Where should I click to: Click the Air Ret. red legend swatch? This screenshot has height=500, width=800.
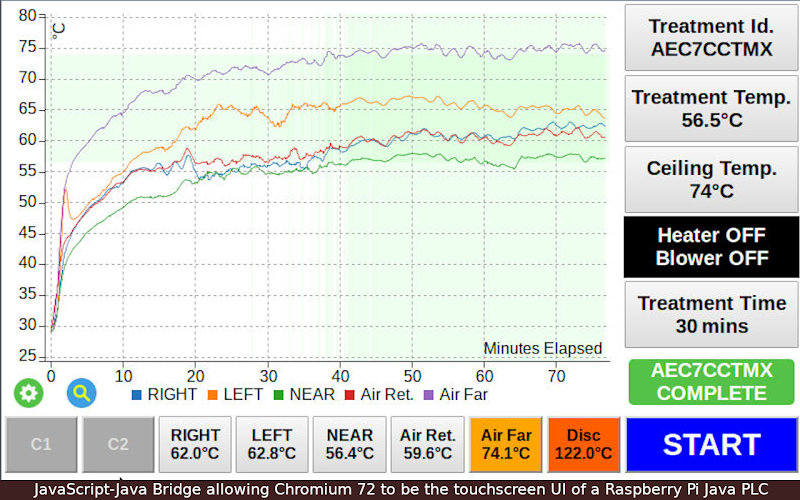click(349, 394)
